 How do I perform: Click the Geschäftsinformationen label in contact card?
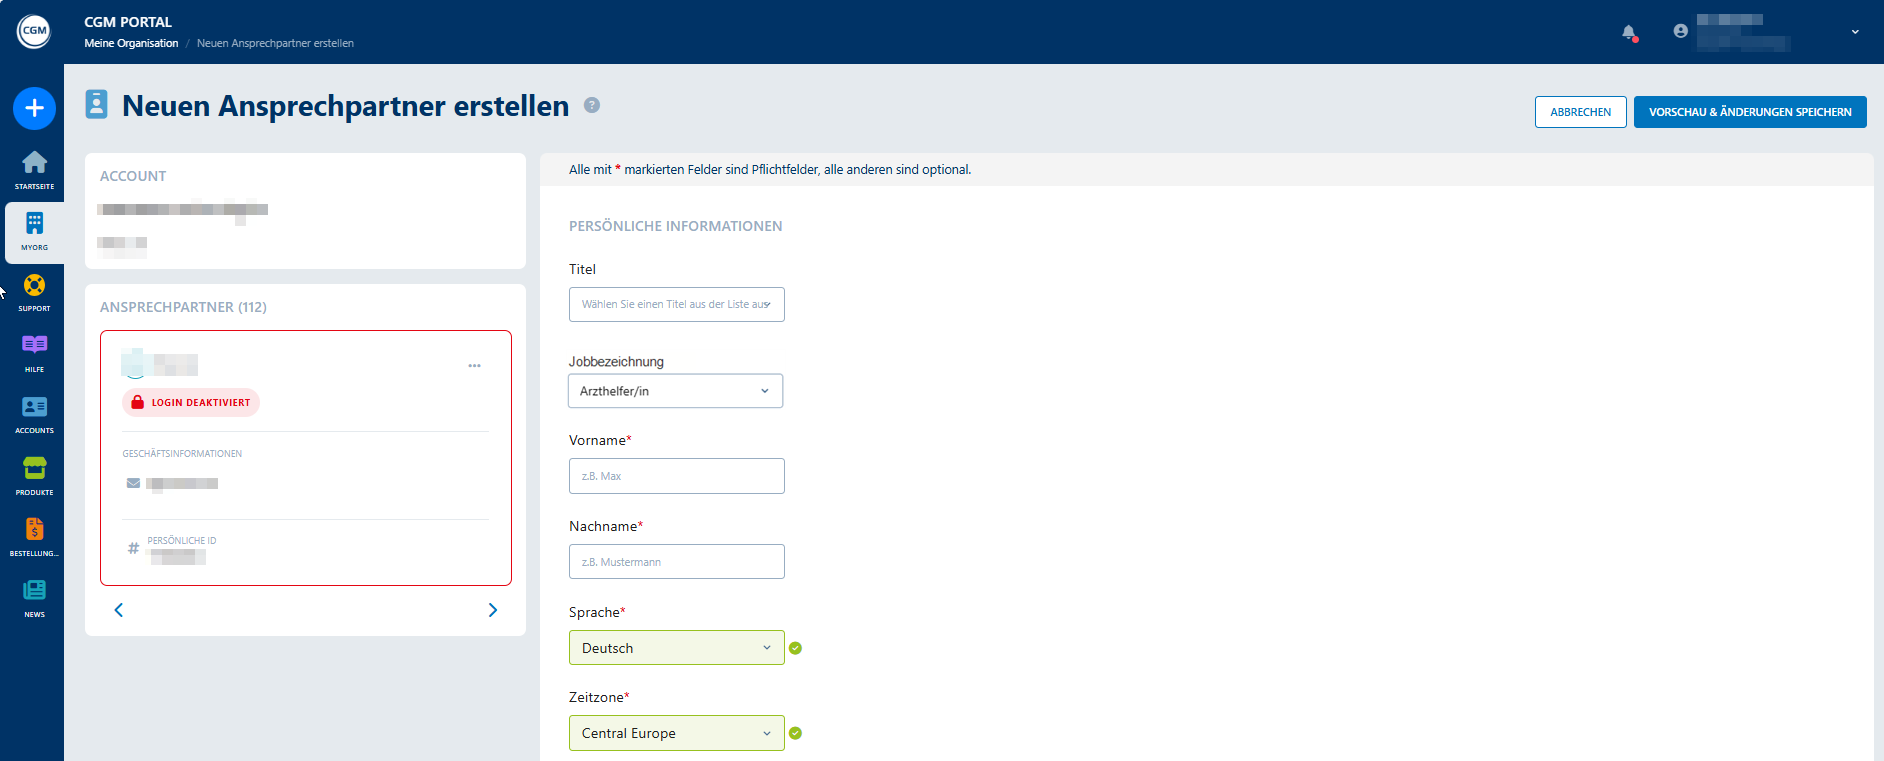(182, 454)
